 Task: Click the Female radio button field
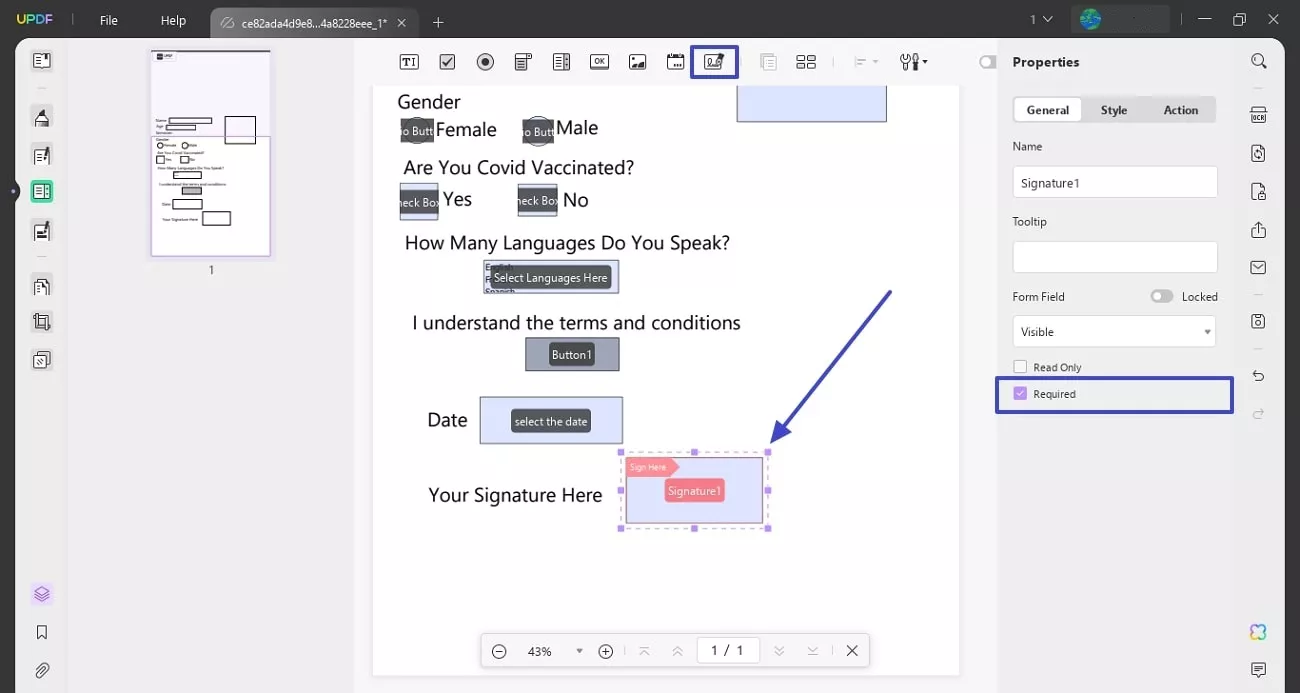(x=417, y=130)
